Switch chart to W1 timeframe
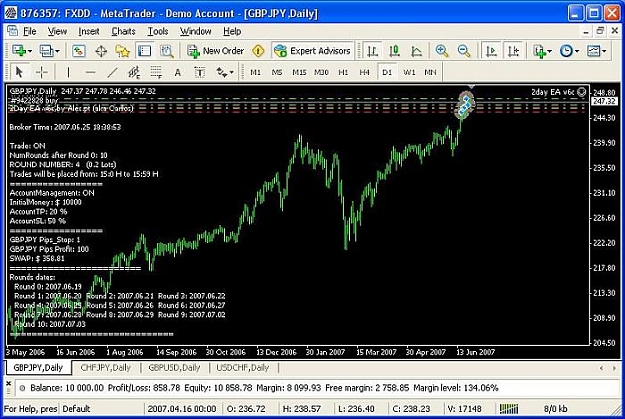The image size is (625, 419). click(409, 73)
